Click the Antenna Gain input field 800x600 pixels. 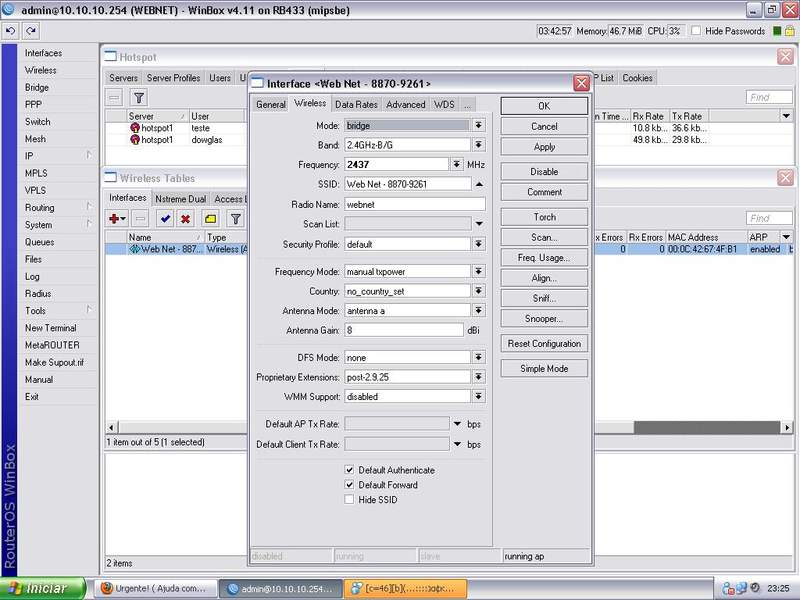(x=404, y=330)
